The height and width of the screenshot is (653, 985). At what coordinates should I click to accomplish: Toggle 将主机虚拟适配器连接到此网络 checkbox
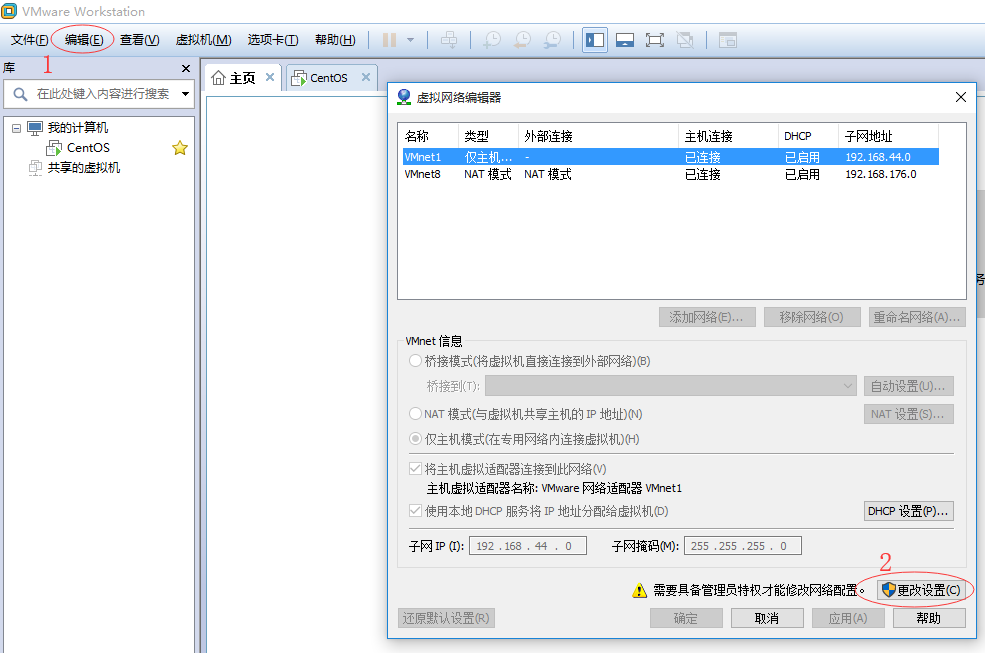(x=415, y=469)
